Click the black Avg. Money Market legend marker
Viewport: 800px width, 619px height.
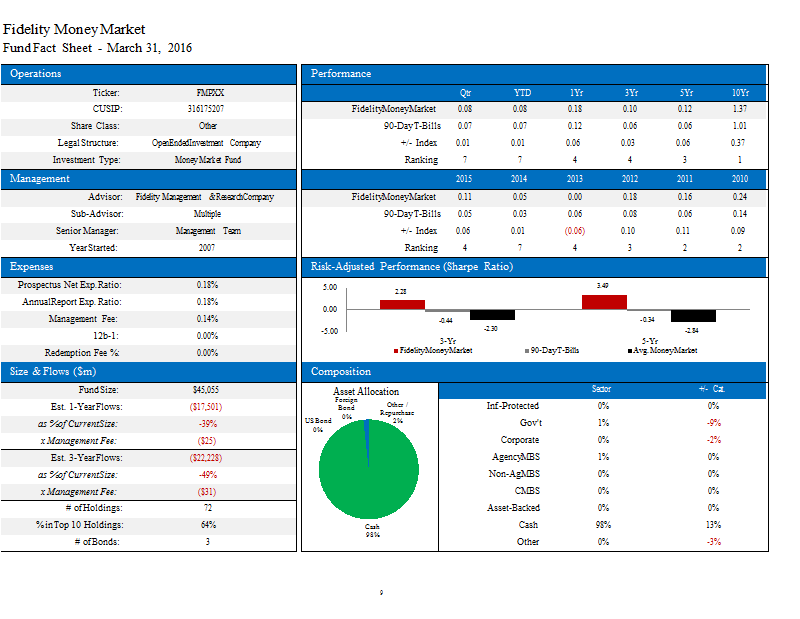coord(630,351)
